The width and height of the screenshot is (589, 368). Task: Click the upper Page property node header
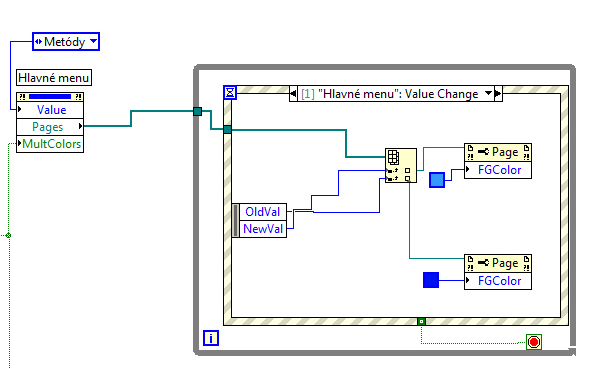(x=498, y=152)
